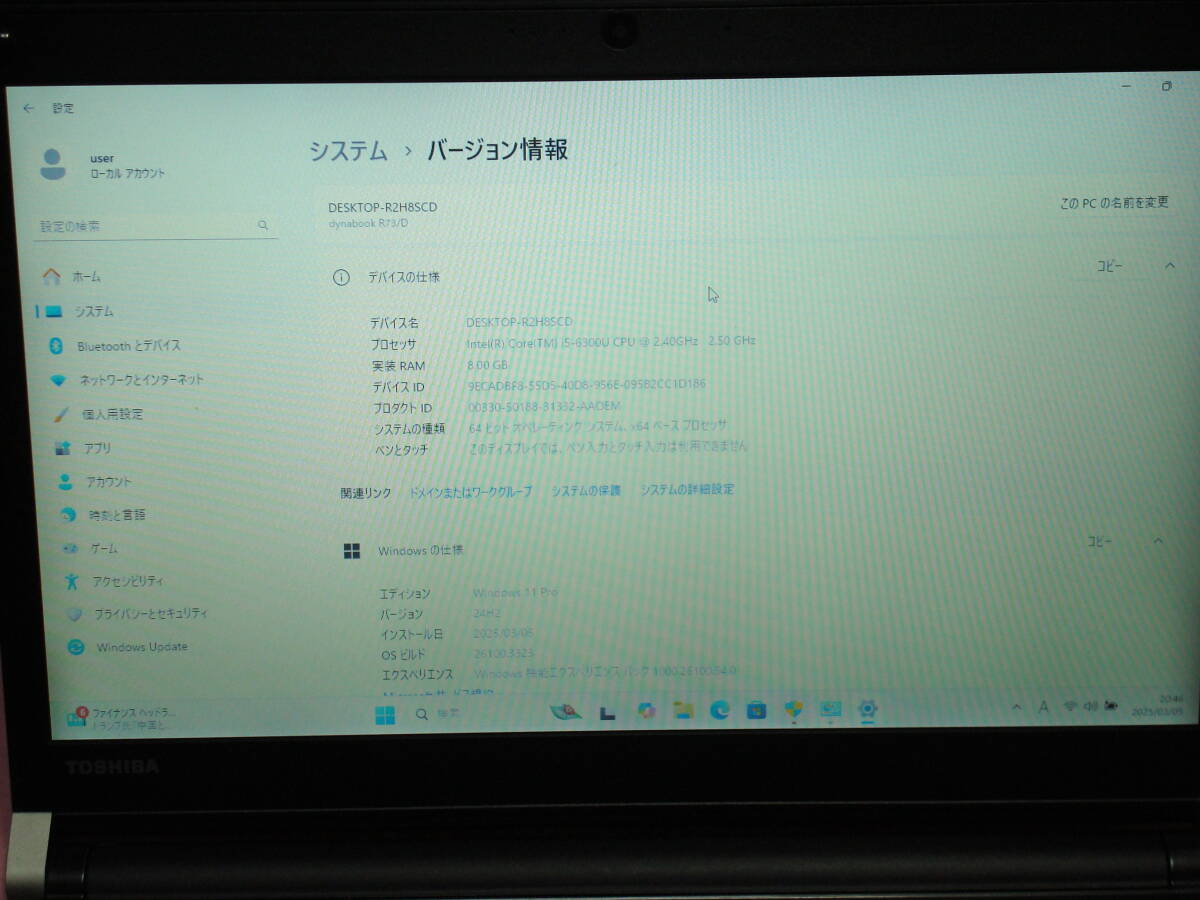This screenshot has width=1200, height=900.
Task: Open the ファイナンス news widget on taskbar
Action: point(122,718)
